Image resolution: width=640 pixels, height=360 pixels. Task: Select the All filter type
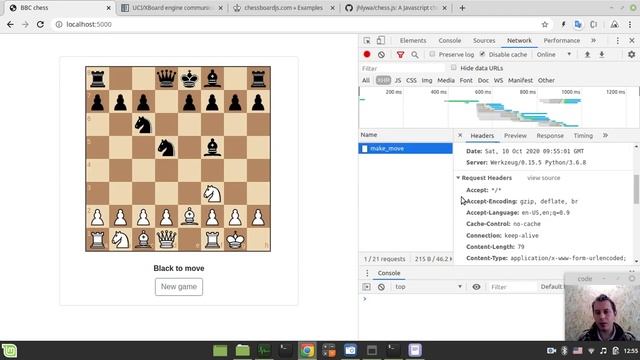coord(366,80)
